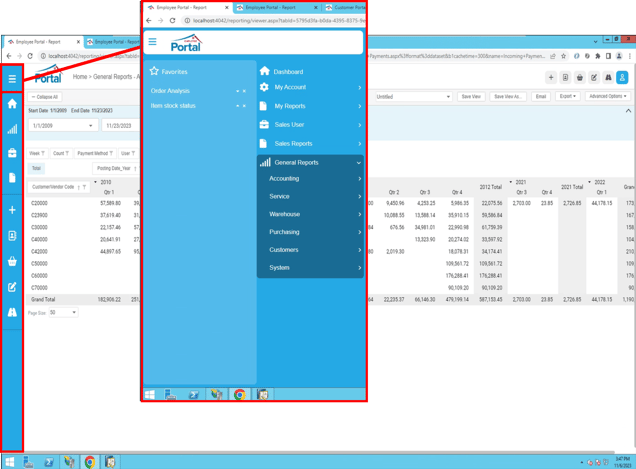The image size is (636, 469).
Task: Expand the Accounting submenu
Action: (310, 179)
